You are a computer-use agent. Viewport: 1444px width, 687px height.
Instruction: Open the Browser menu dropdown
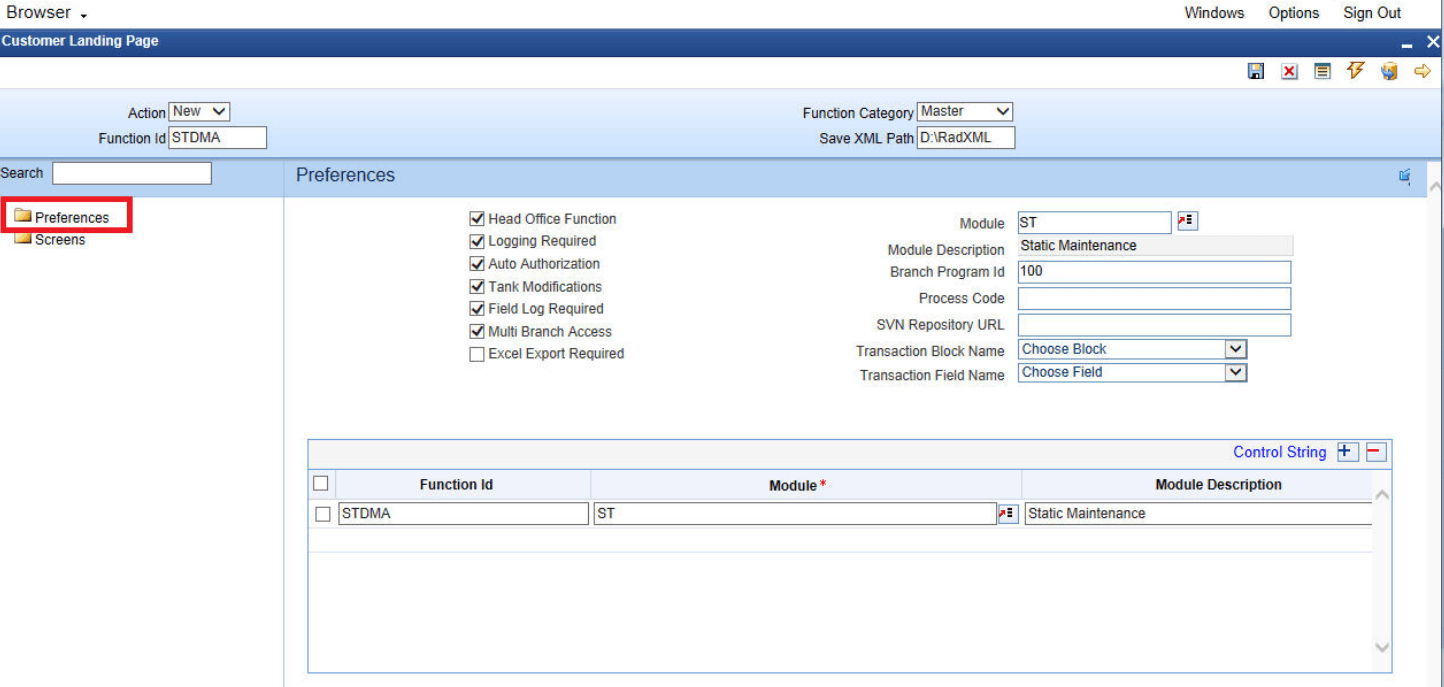click(47, 13)
